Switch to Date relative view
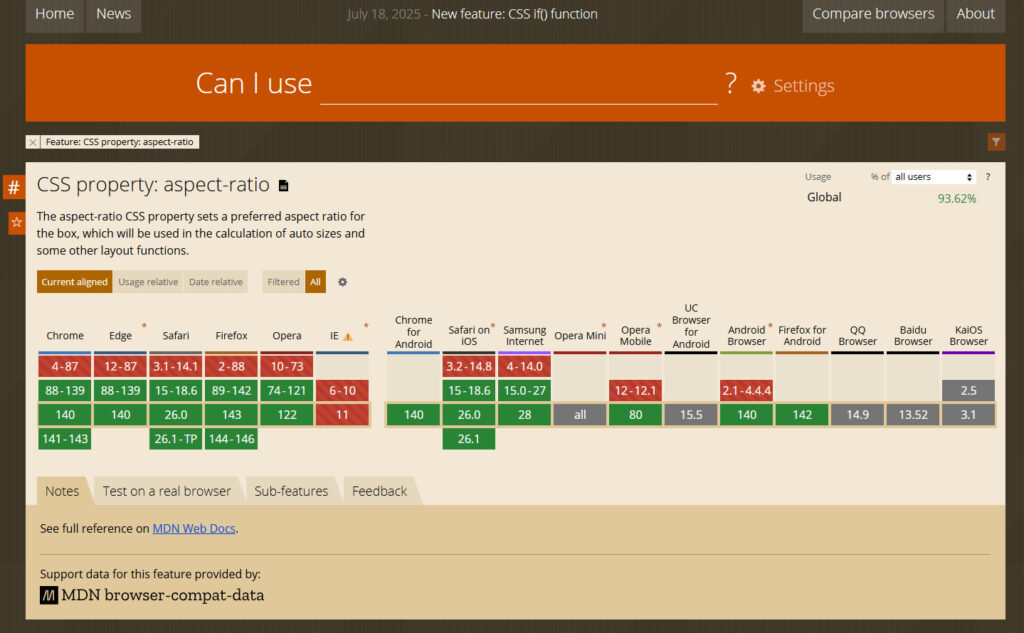1024x633 pixels. (216, 282)
